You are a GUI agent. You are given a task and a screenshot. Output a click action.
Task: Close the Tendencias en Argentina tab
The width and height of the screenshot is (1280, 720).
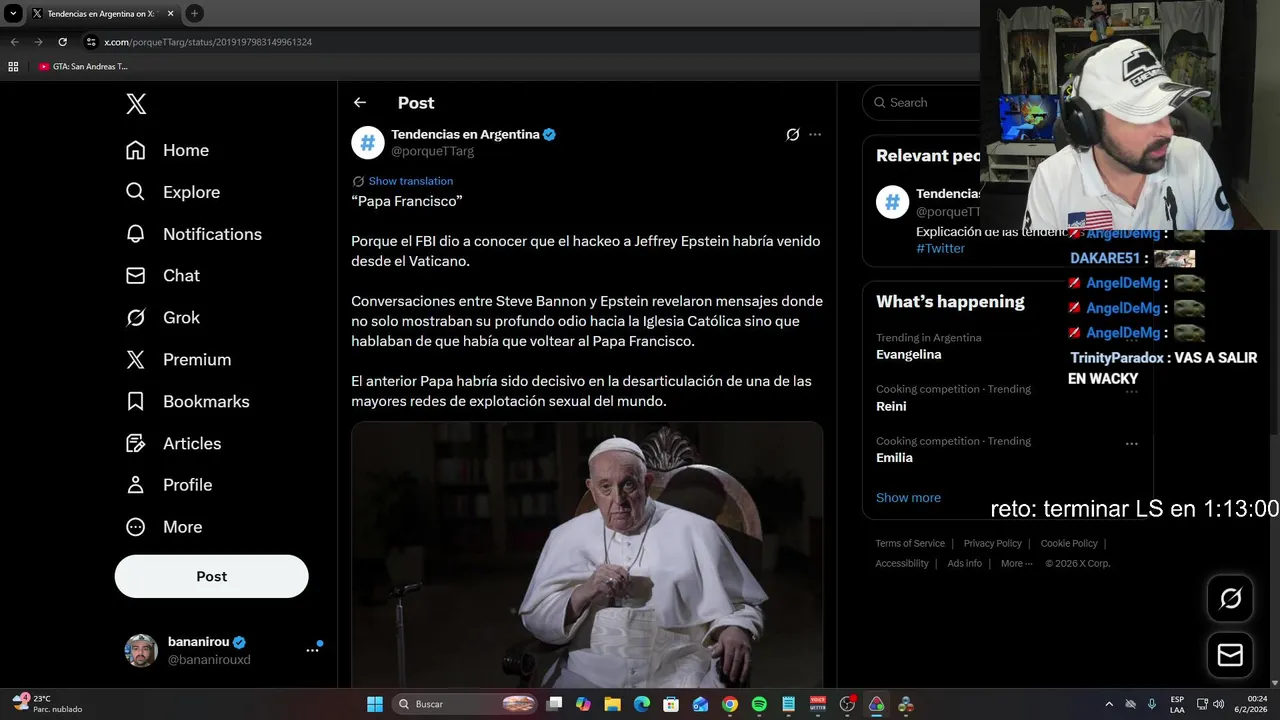(170, 14)
